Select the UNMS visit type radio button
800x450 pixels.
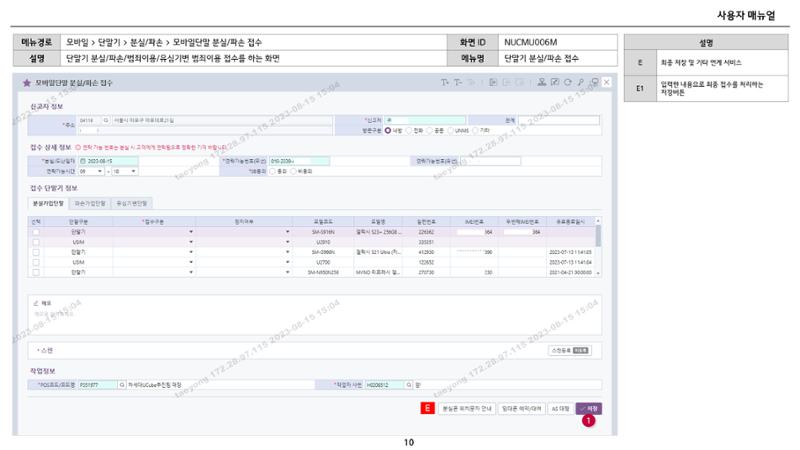tap(451, 131)
